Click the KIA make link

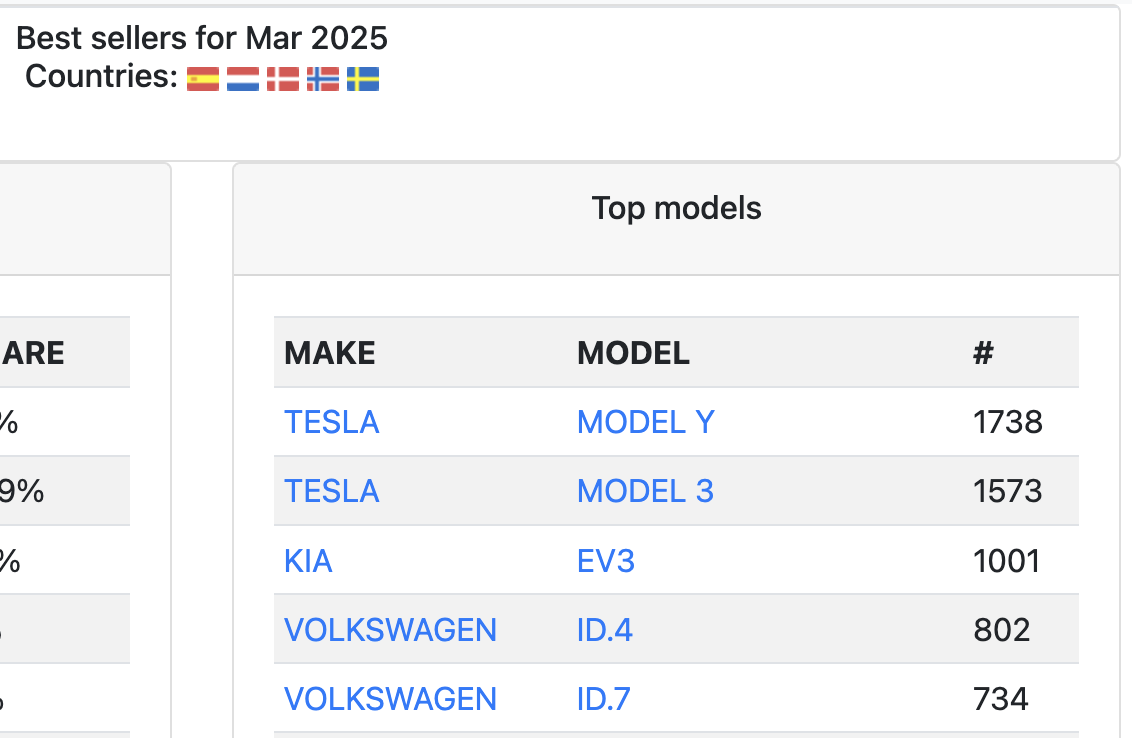[307, 561]
